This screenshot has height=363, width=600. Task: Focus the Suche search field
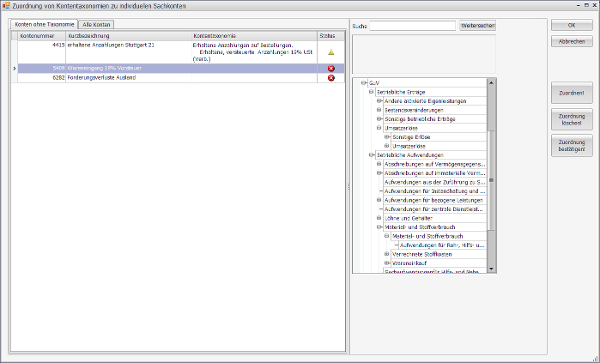pos(412,26)
